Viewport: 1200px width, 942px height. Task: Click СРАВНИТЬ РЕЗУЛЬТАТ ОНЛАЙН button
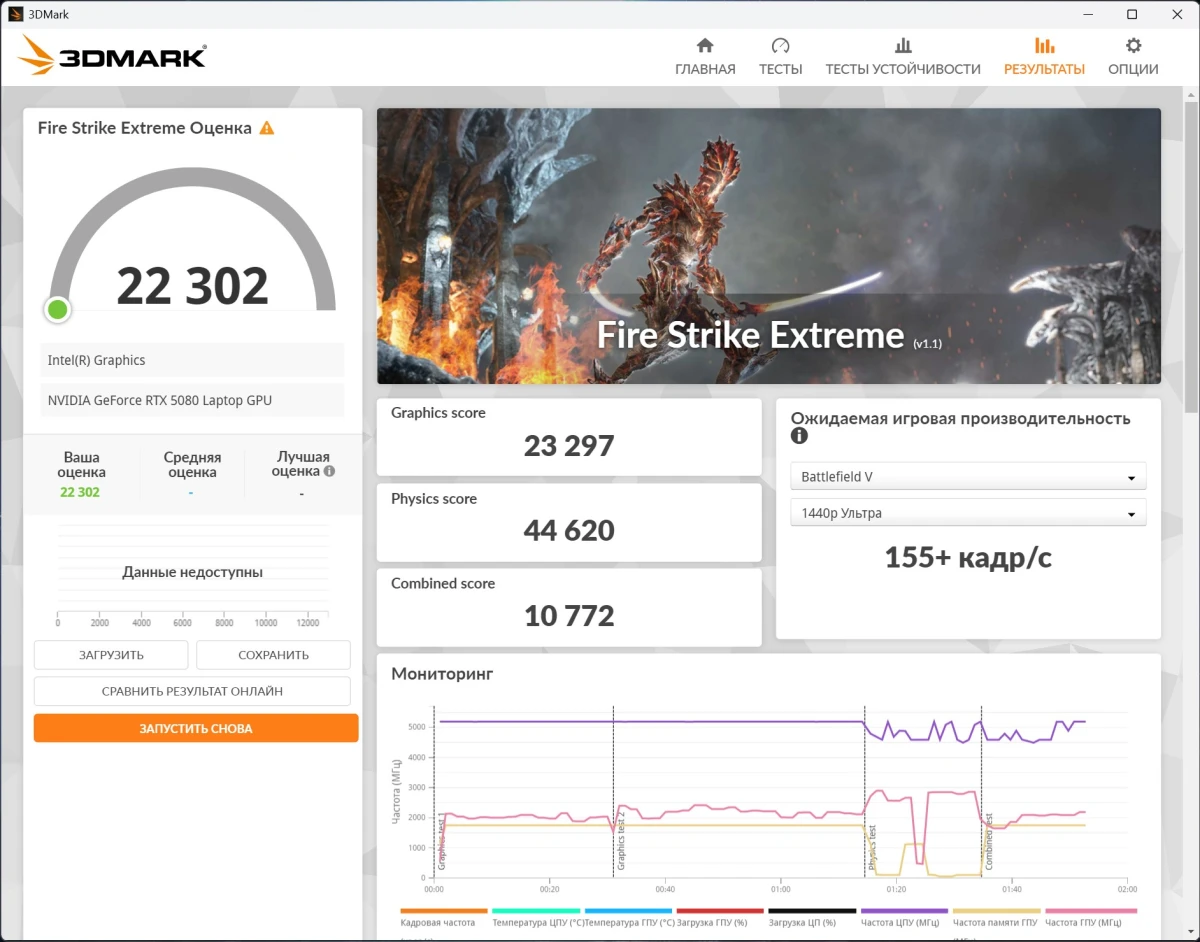click(x=192, y=691)
